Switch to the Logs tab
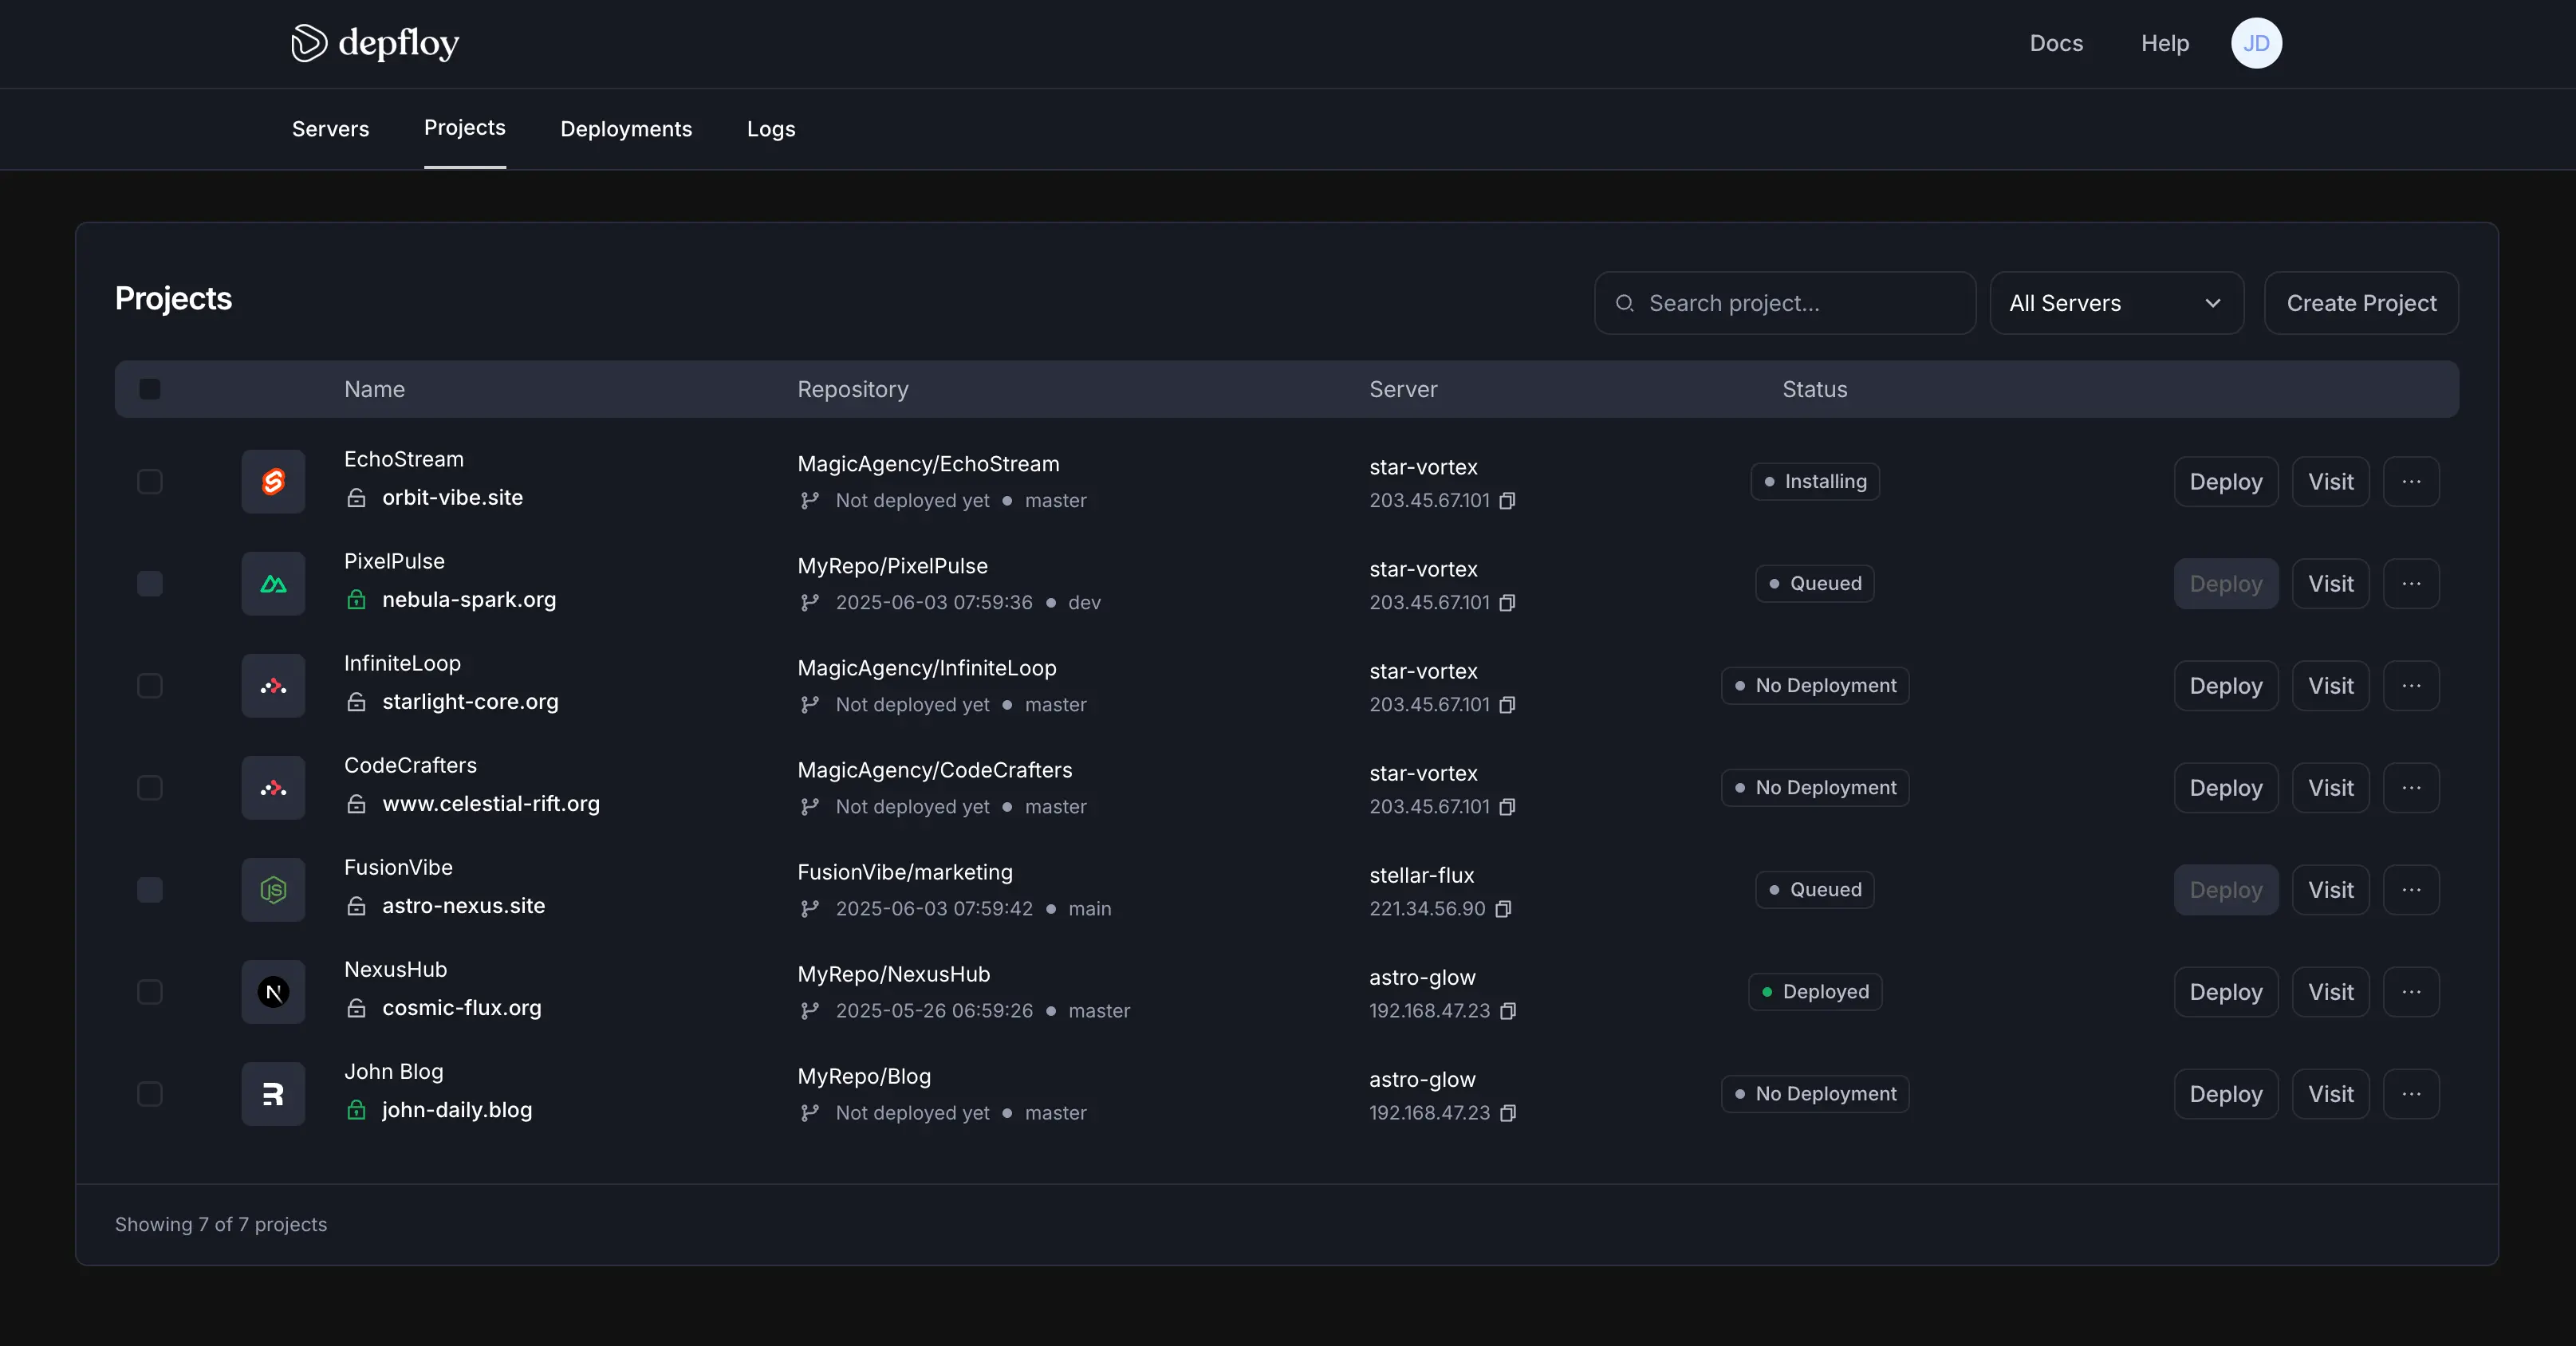The height and width of the screenshot is (1346, 2576). coord(771,129)
